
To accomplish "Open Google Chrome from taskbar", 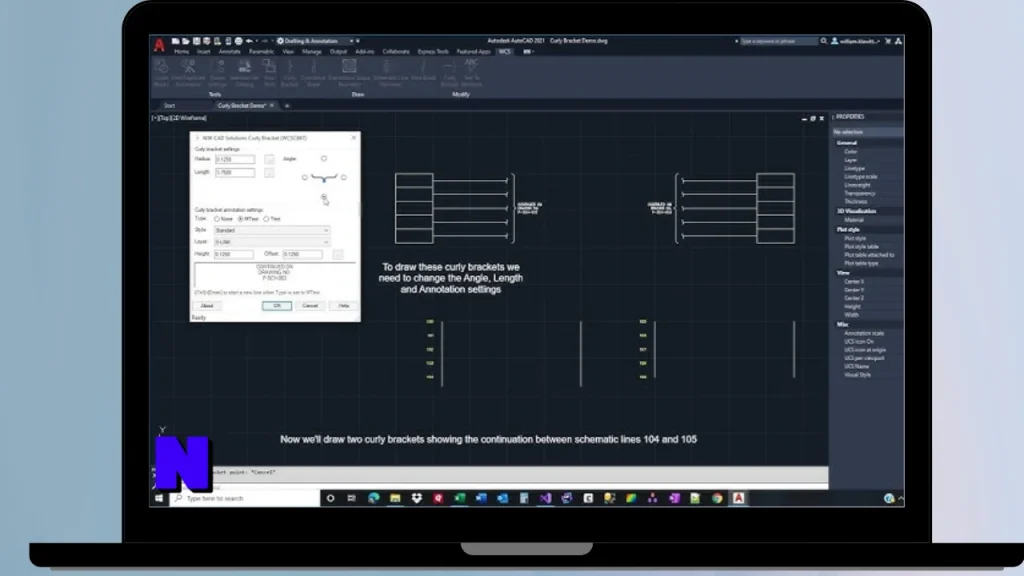I will (x=717, y=498).
